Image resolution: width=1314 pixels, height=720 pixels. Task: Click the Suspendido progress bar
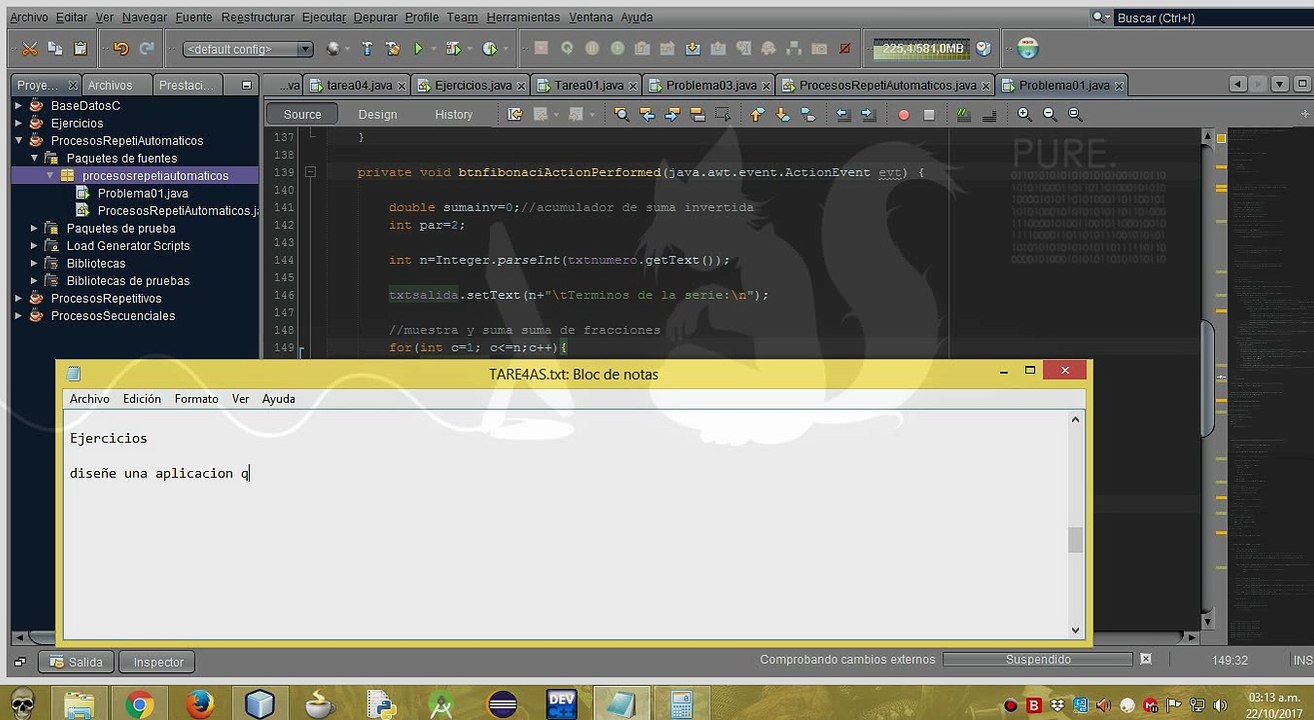[1038, 659]
